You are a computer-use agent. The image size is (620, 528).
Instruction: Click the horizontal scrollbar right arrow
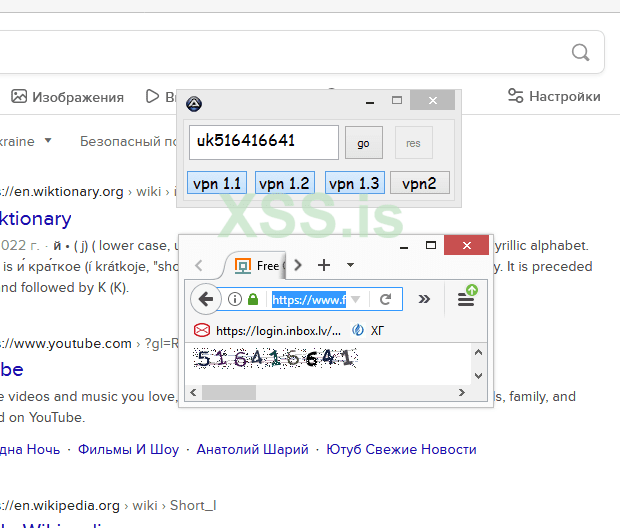point(461,392)
